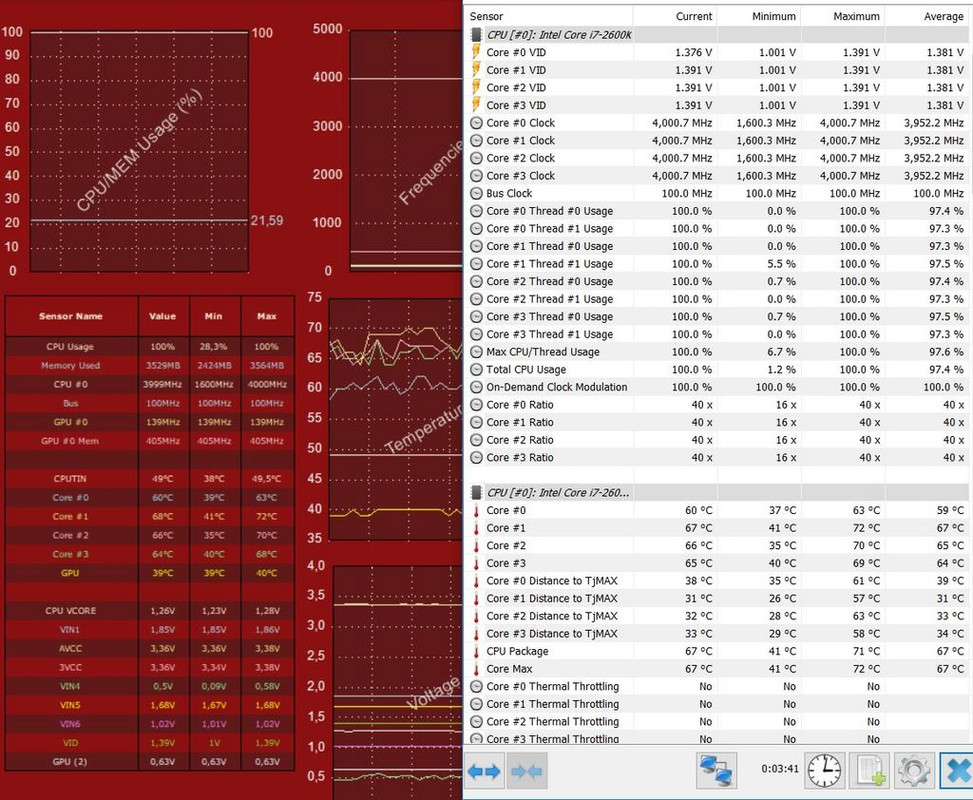The width and height of the screenshot is (973, 800).
Task: Select the Core #1 Clock row label
Action: click(521, 140)
